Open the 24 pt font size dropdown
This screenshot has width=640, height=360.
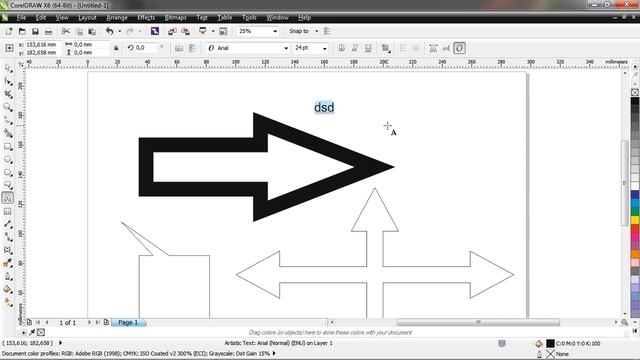324,48
